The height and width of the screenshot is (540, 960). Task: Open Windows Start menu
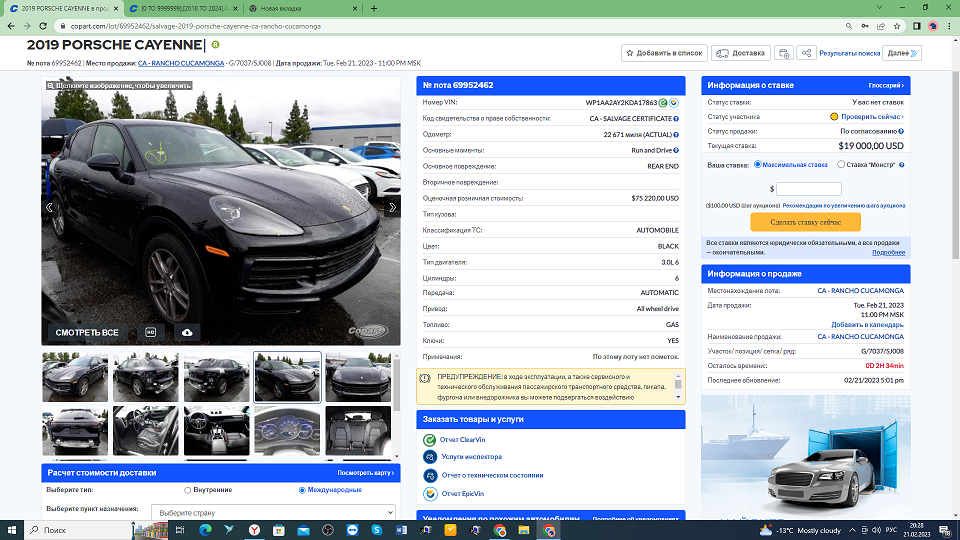pos(12,530)
